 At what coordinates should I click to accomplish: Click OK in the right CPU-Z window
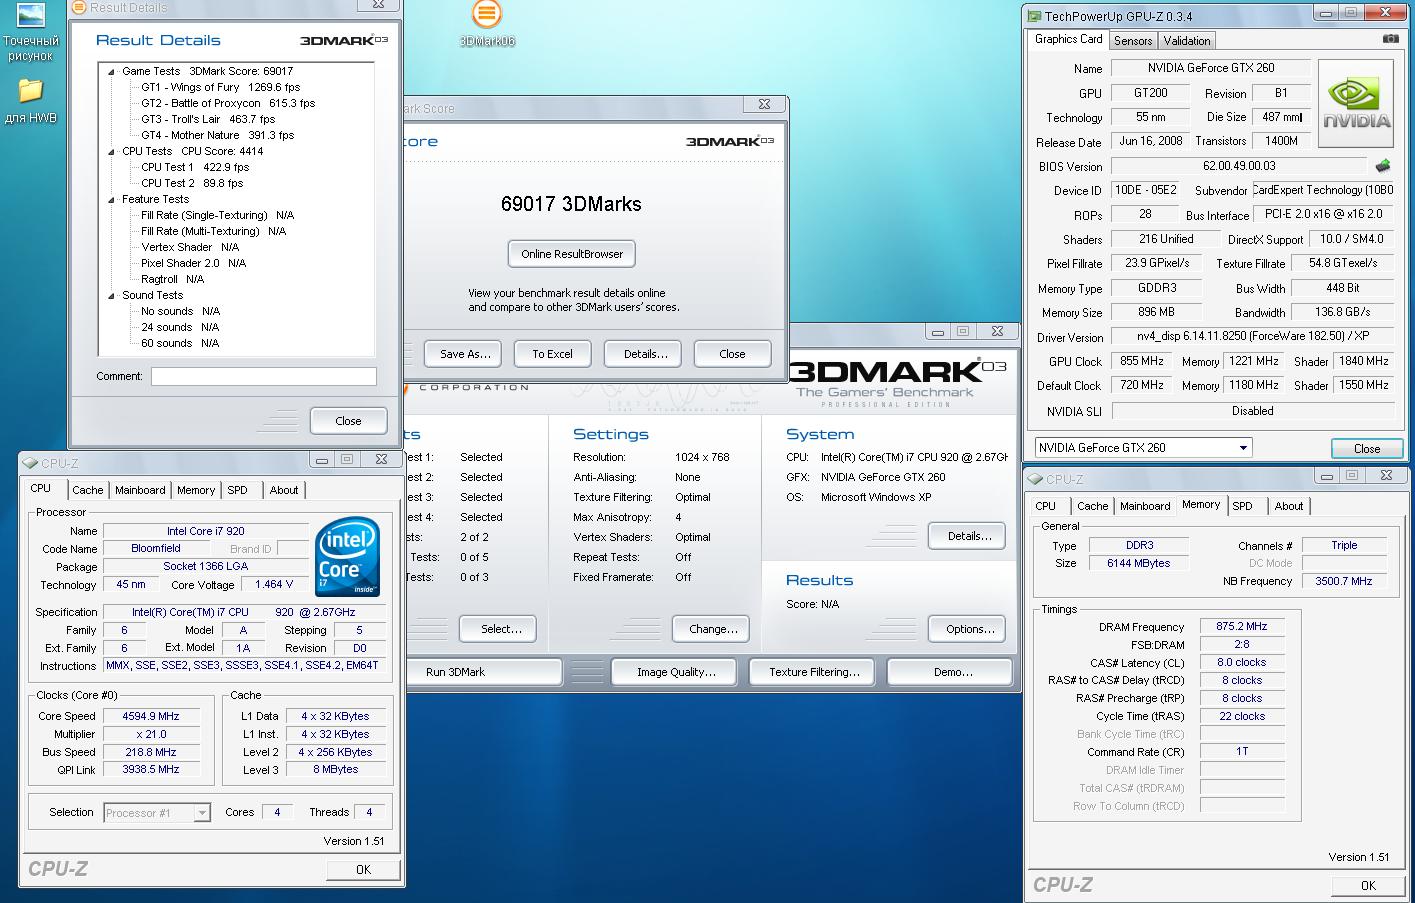pos(1368,886)
